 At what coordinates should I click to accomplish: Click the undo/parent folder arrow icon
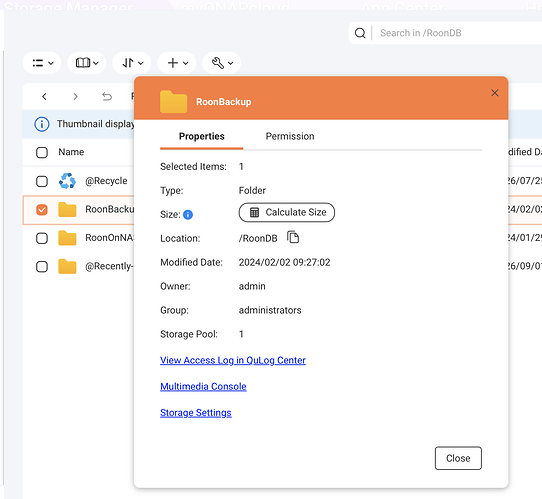tap(107, 96)
